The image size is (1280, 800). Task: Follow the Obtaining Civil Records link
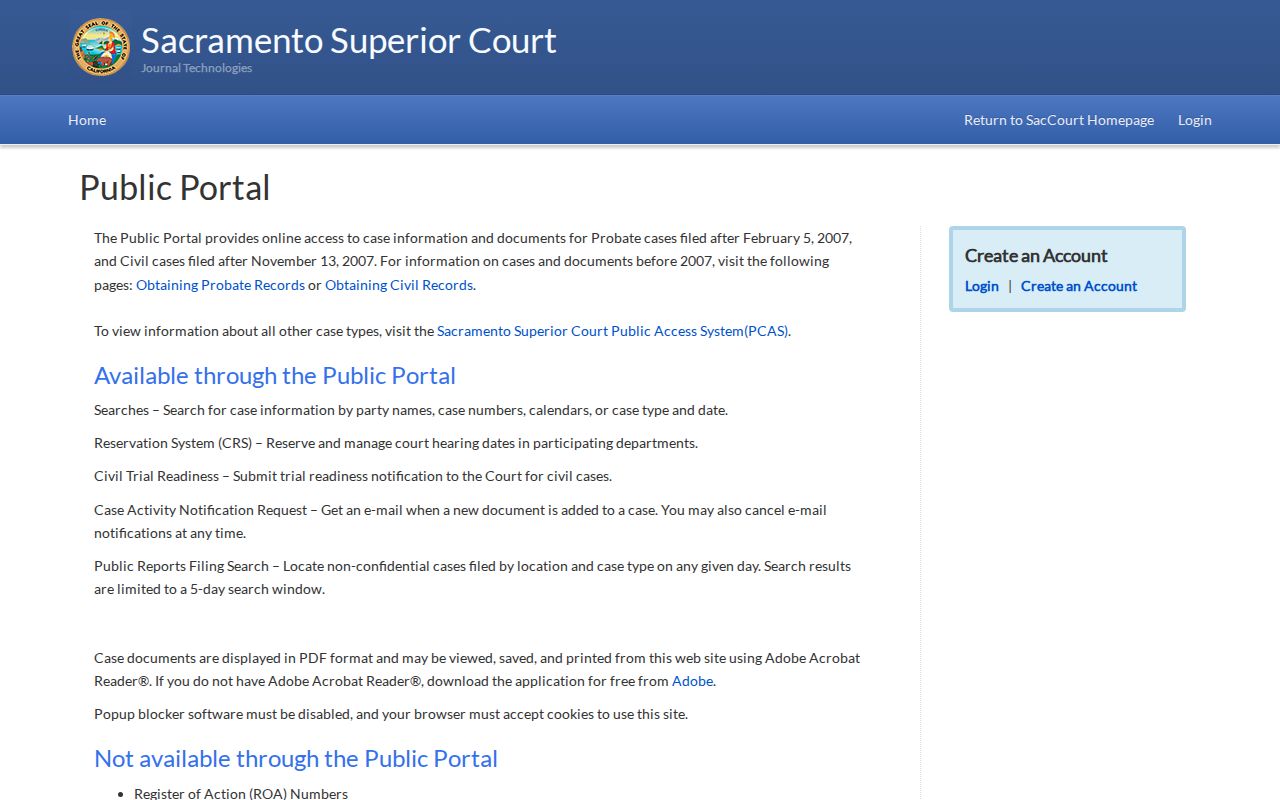click(x=399, y=285)
